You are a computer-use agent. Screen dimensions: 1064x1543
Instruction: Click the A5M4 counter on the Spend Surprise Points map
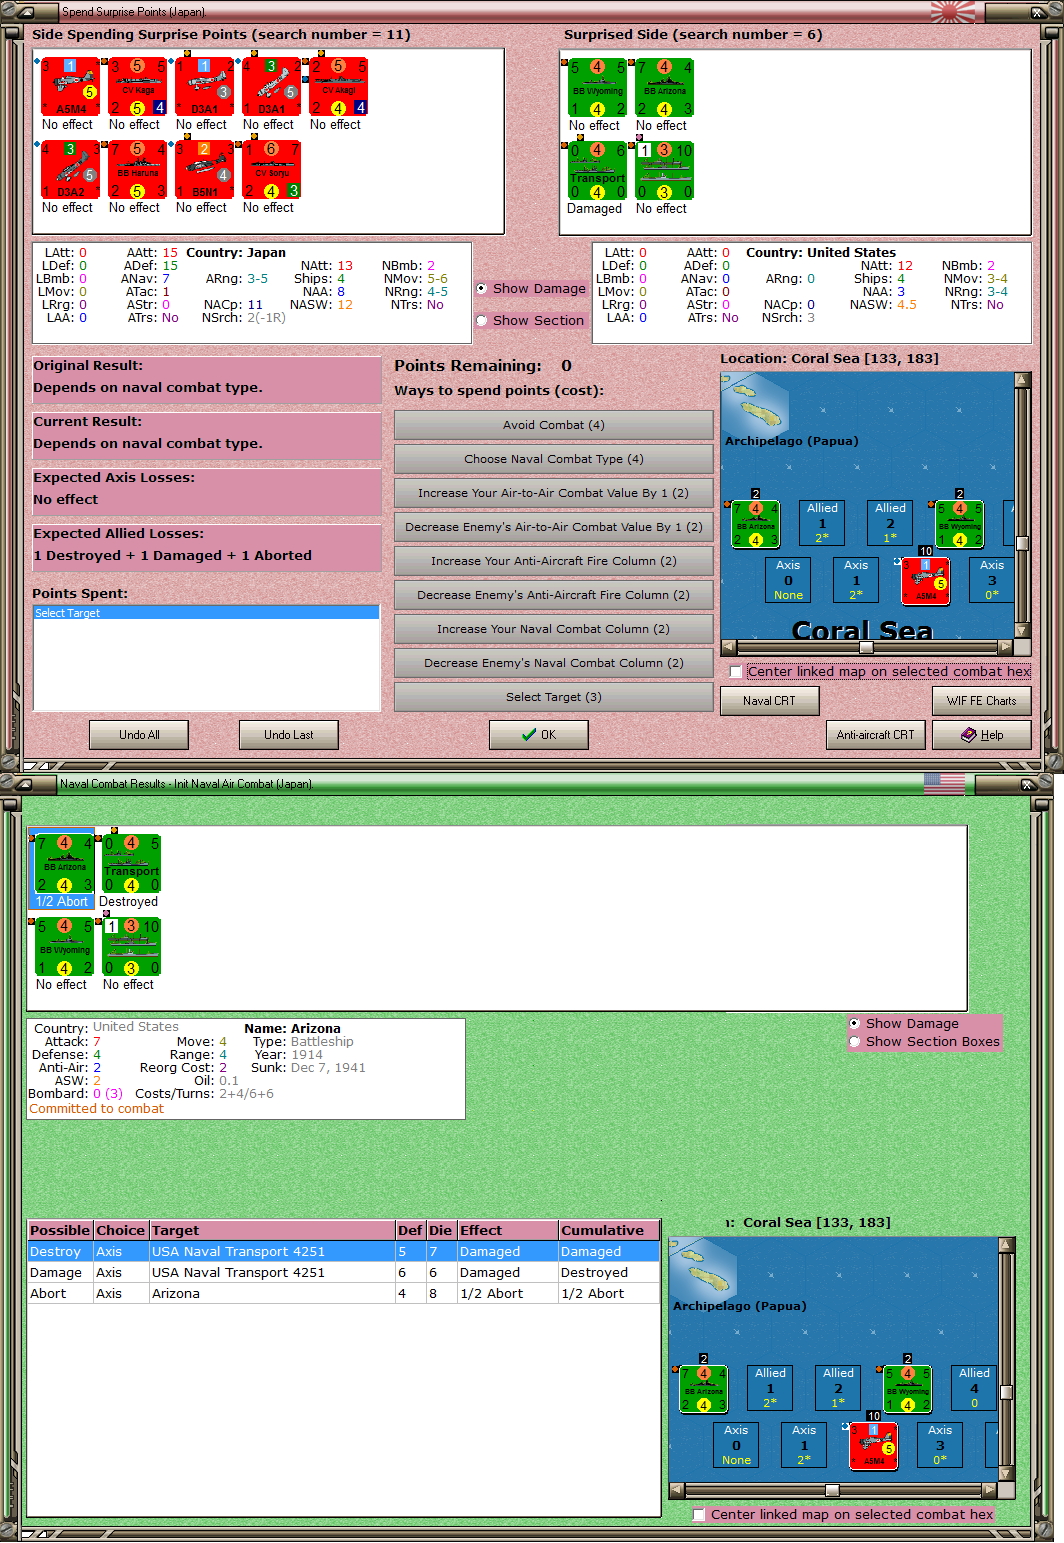[x=926, y=581]
